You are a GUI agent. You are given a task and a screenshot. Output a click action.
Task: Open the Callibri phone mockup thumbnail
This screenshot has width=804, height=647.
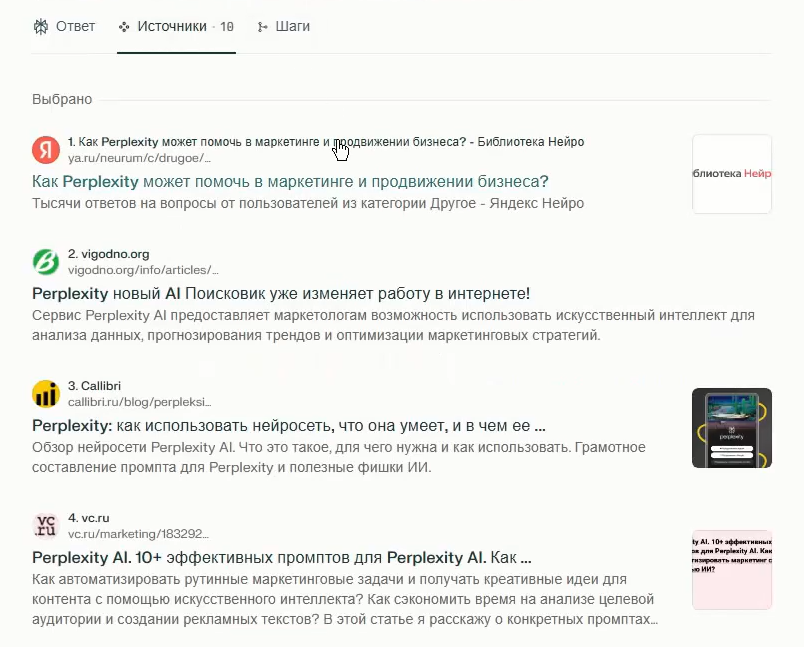pos(732,428)
